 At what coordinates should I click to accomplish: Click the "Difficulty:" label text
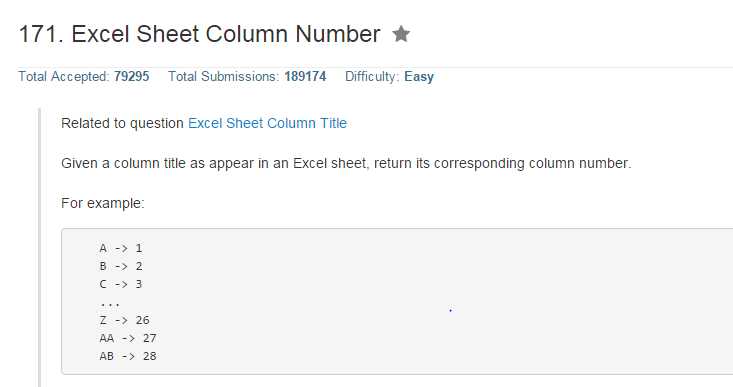pyautogui.click(x=373, y=77)
